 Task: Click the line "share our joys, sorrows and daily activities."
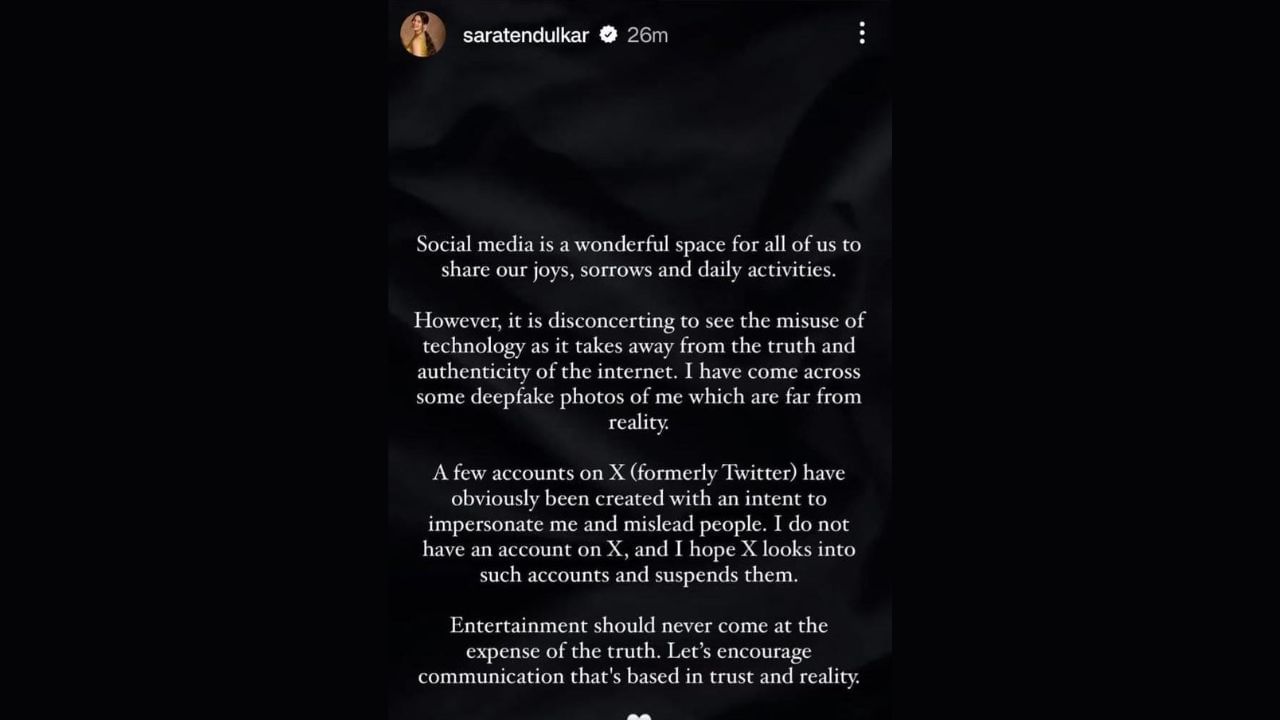click(638, 270)
